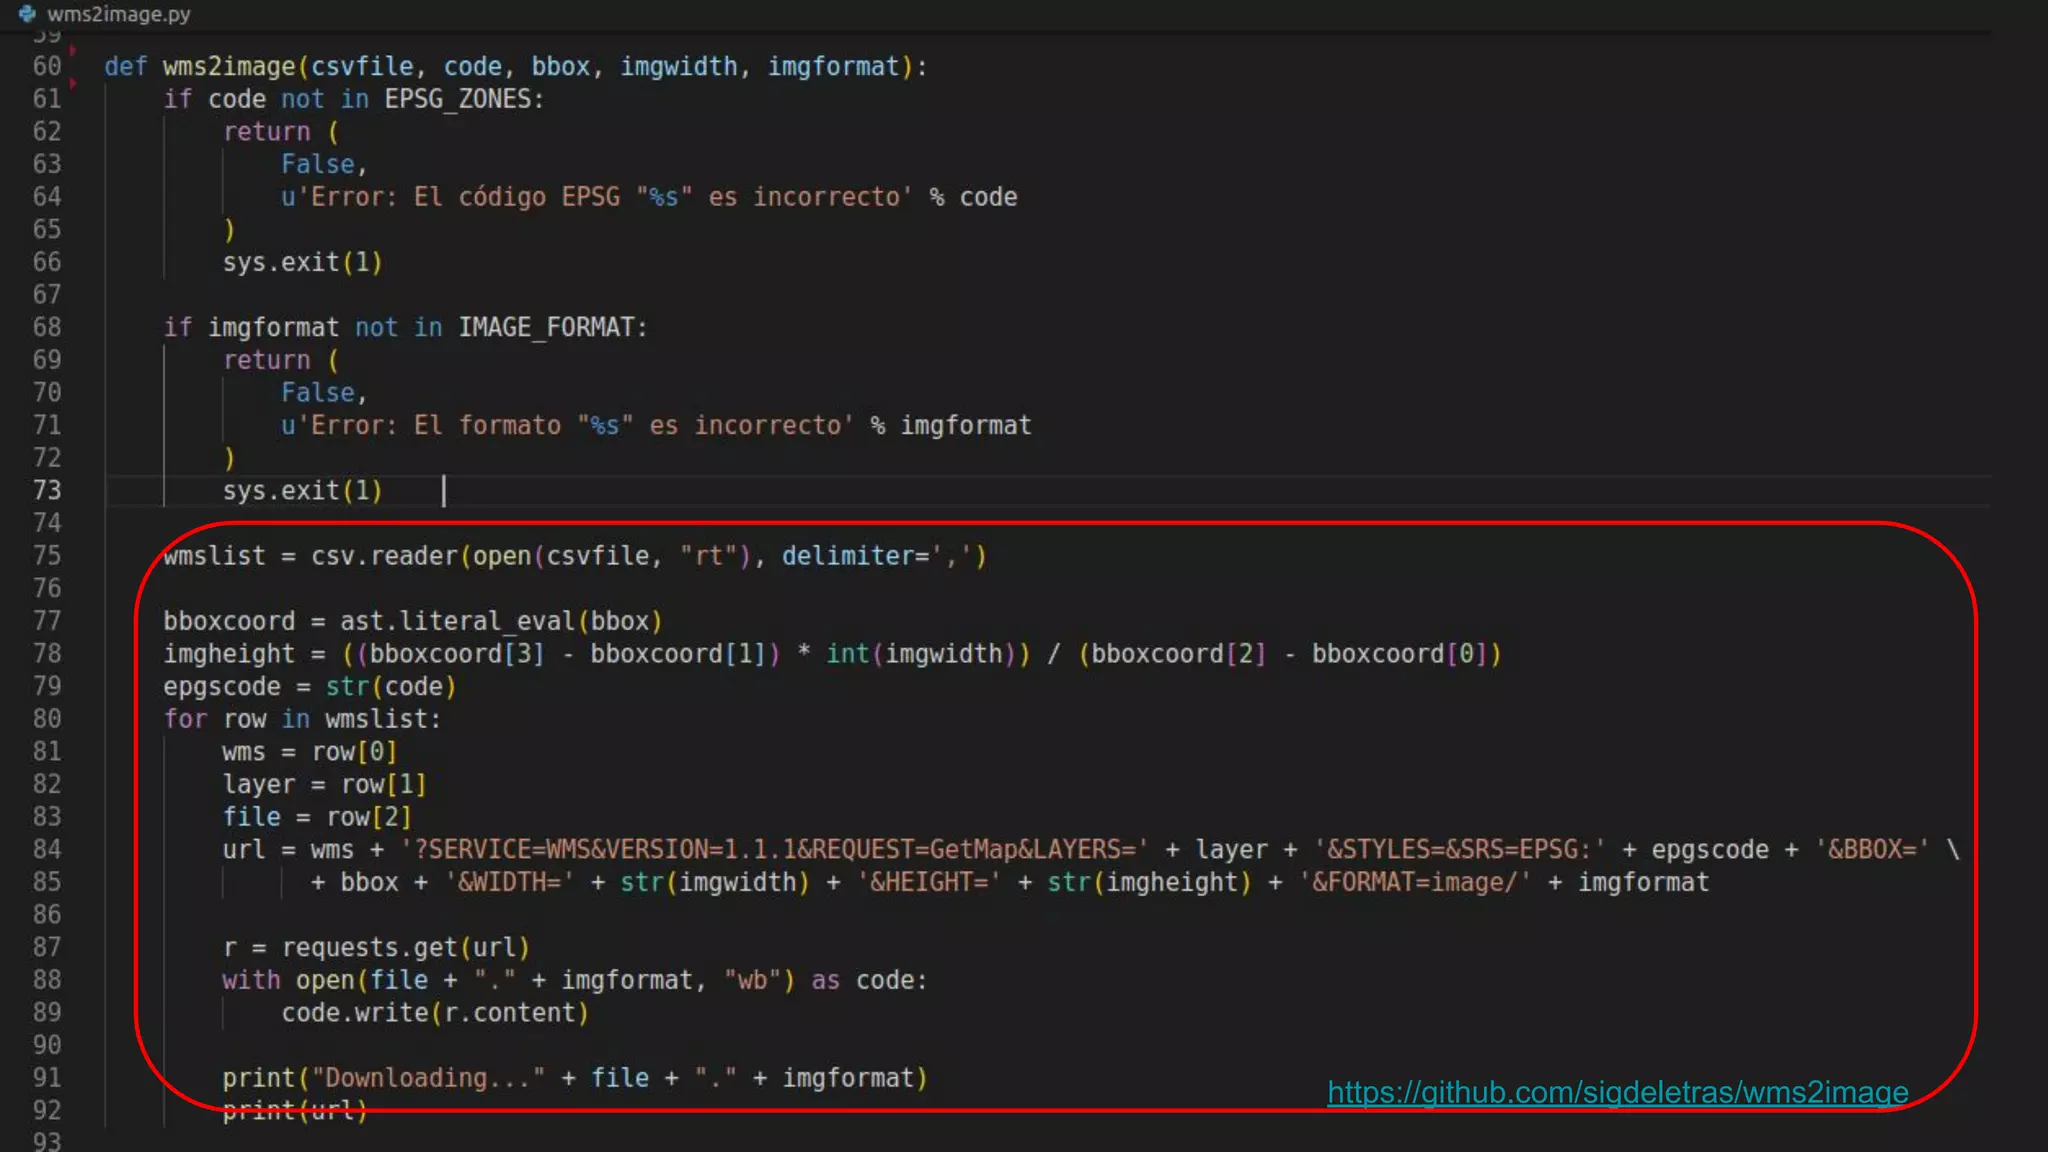The width and height of the screenshot is (2048, 1152).
Task: Click the 'def wms2image' function name
Action: tap(229, 66)
